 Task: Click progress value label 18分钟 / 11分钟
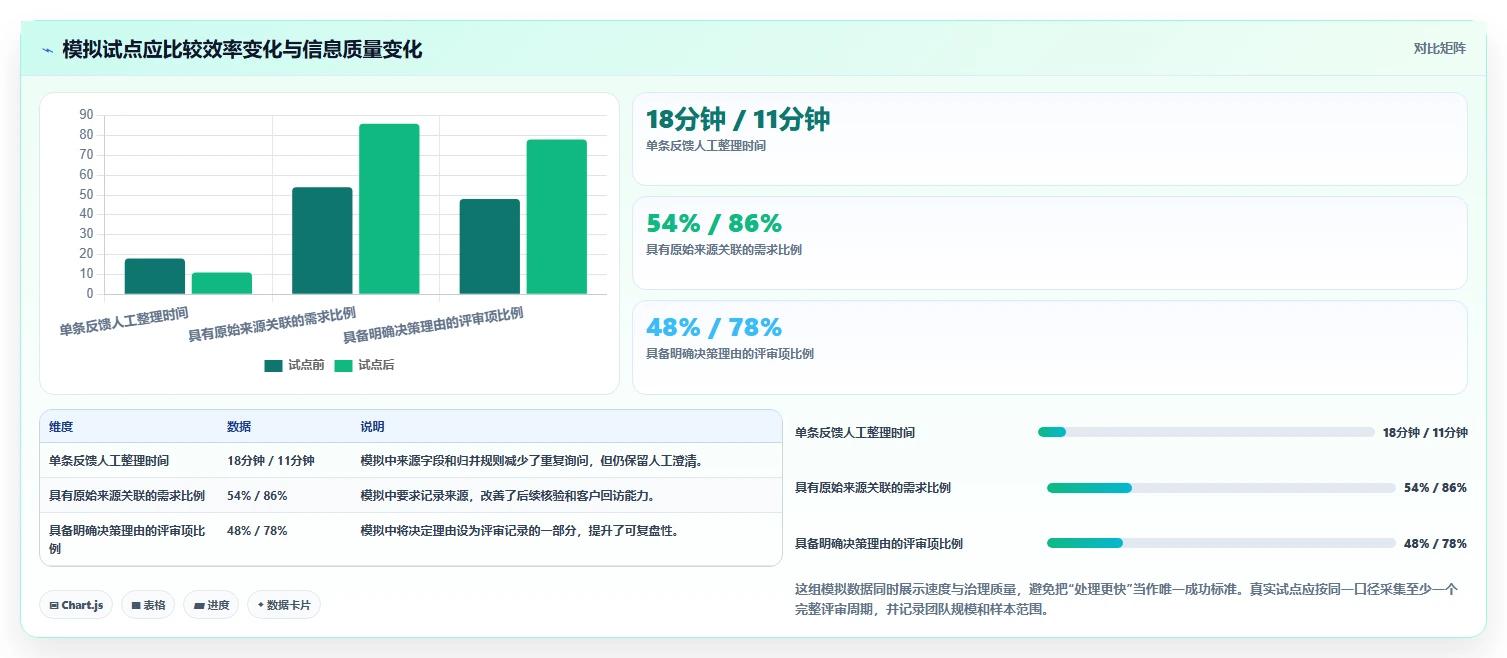point(1425,433)
